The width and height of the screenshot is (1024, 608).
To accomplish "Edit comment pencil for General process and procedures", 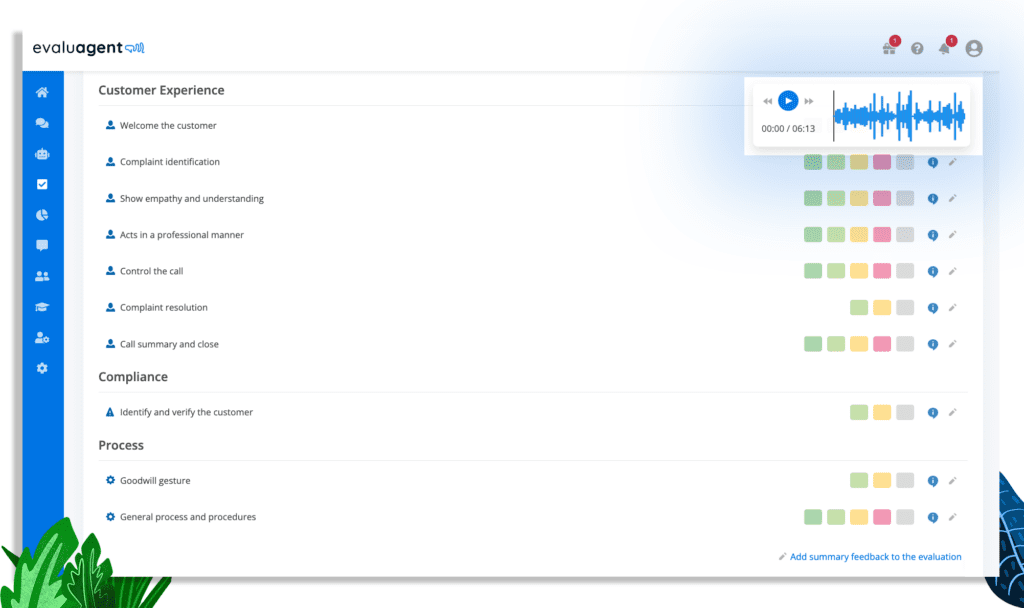I will tap(953, 517).
